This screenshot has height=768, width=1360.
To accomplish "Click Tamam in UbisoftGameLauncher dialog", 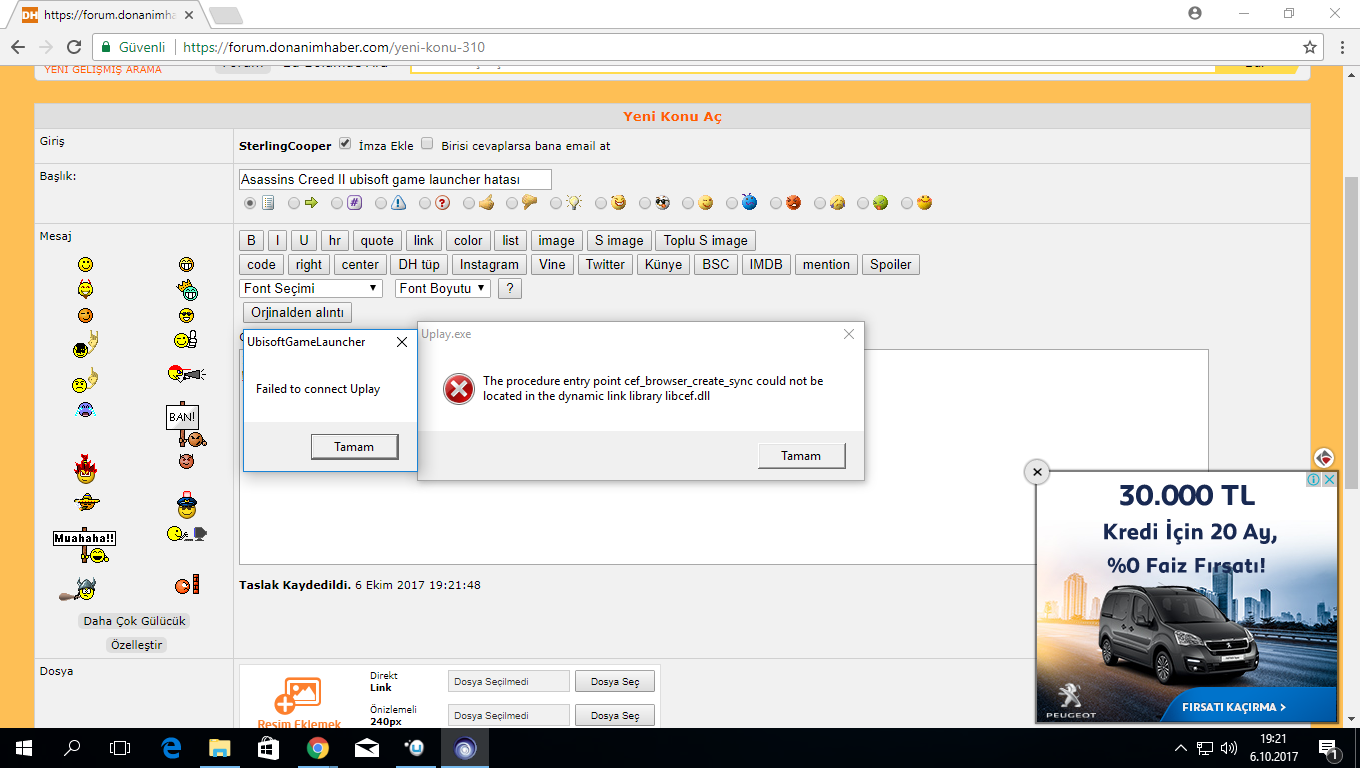I will pyautogui.click(x=354, y=447).
